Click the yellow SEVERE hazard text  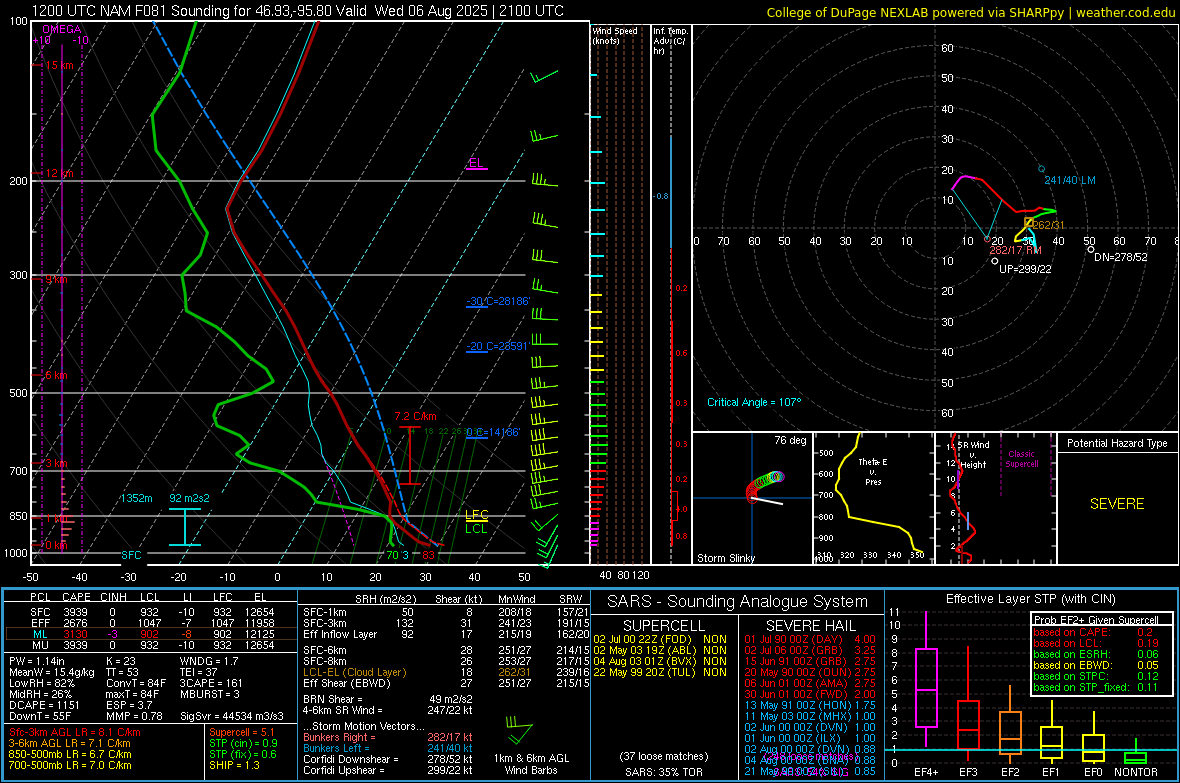point(1117,504)
